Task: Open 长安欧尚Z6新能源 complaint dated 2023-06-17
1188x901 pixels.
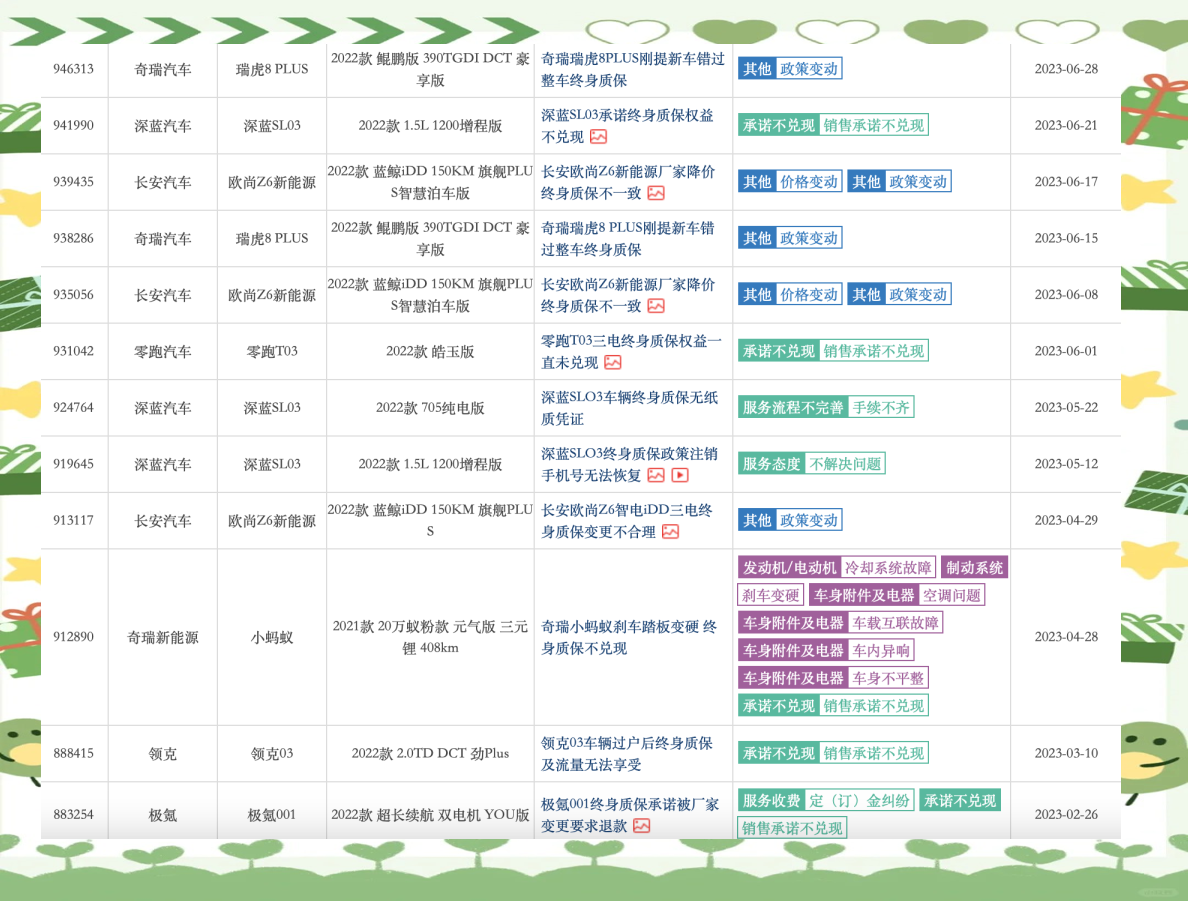Action: tap(627, 182)
